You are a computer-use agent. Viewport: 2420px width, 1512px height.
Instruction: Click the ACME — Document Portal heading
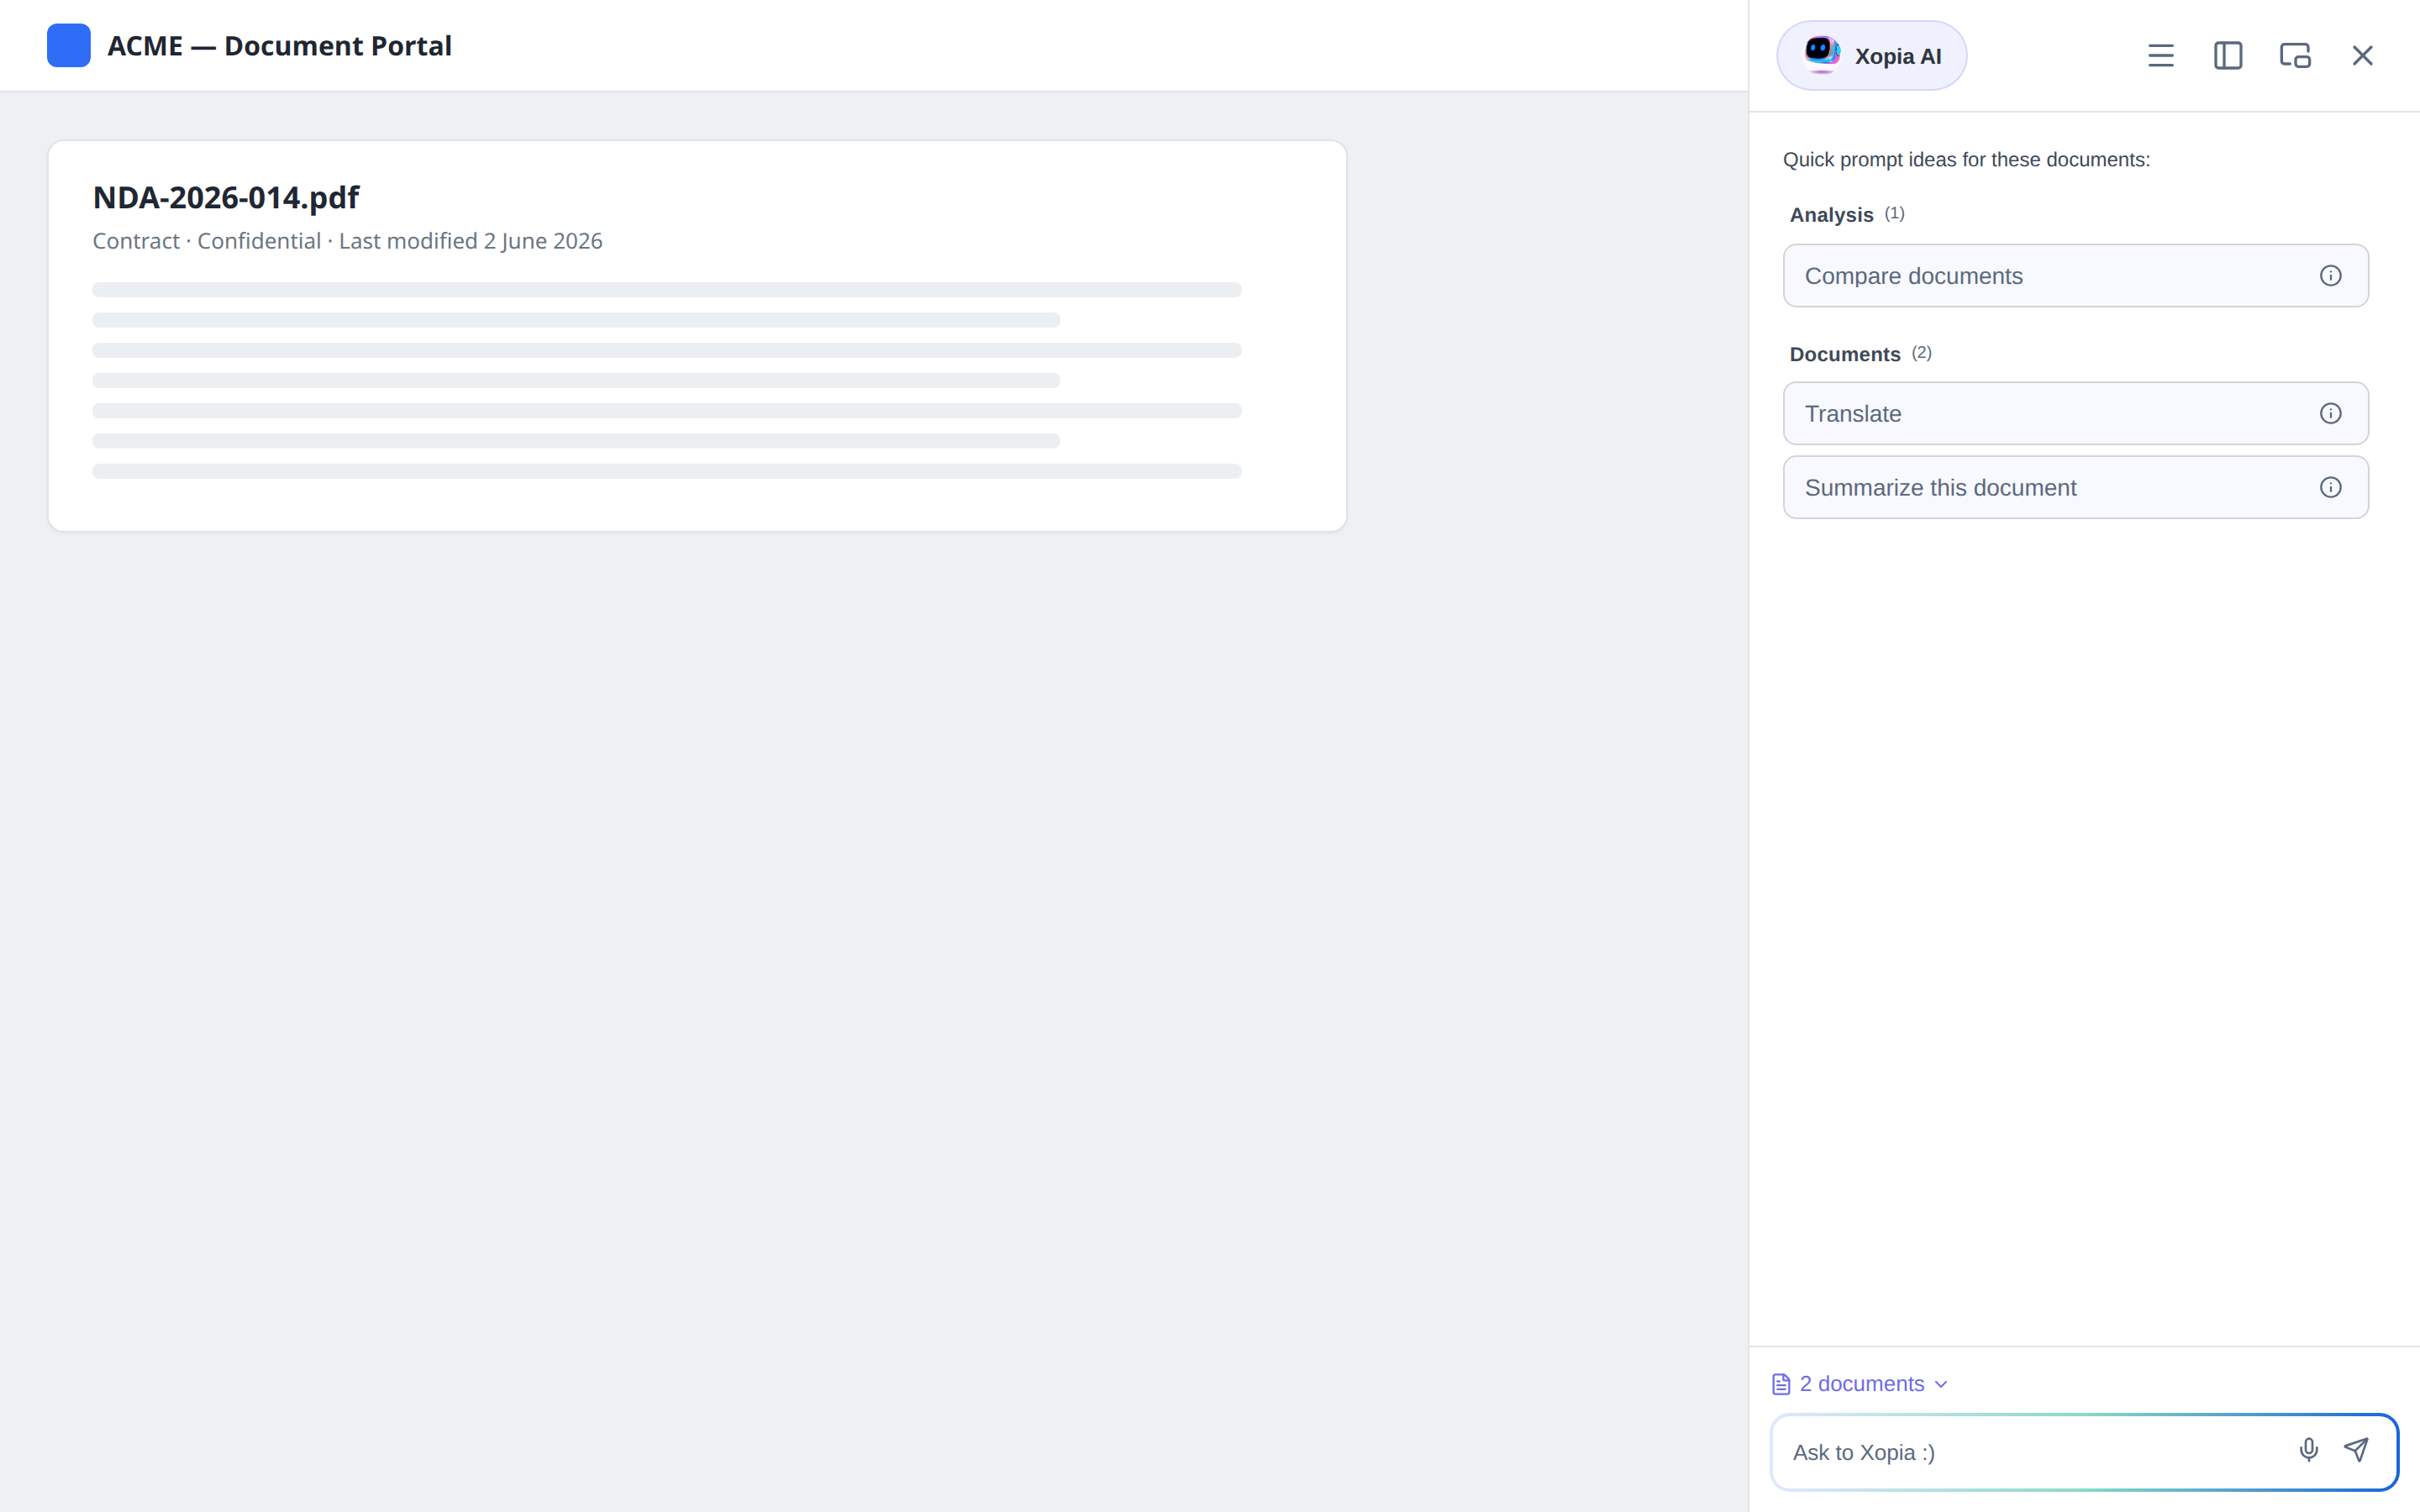pos(279,46)
